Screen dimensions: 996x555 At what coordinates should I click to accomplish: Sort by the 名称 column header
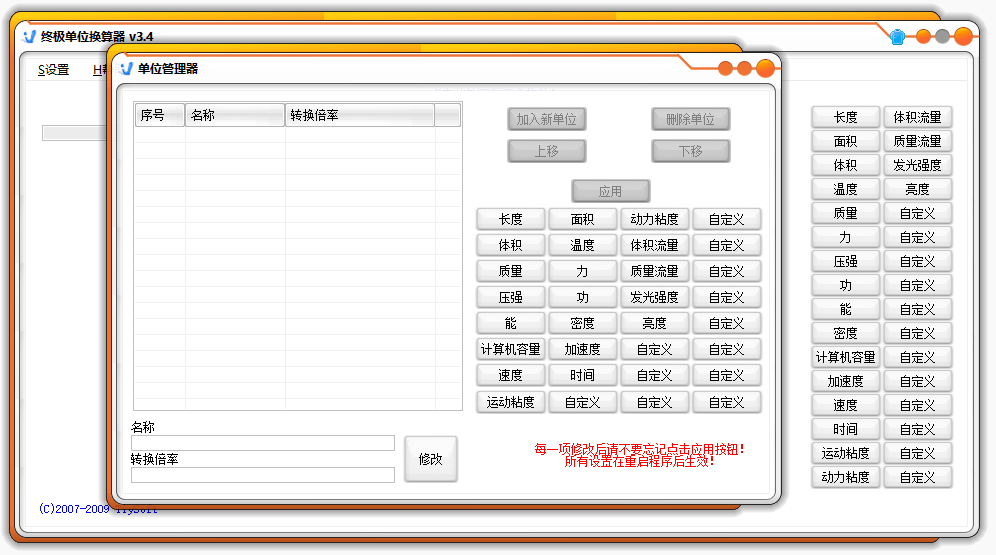(x=234, y=115)
